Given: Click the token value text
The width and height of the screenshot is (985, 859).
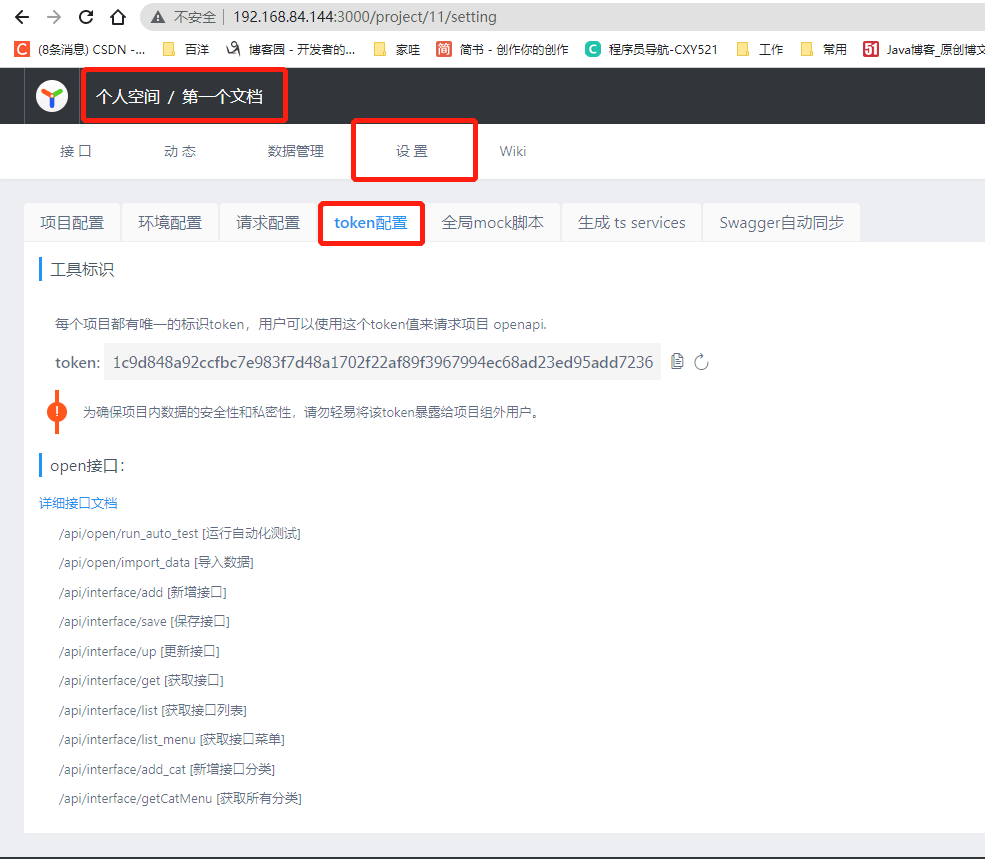Looking at the screenshot, I should point(383,362).
